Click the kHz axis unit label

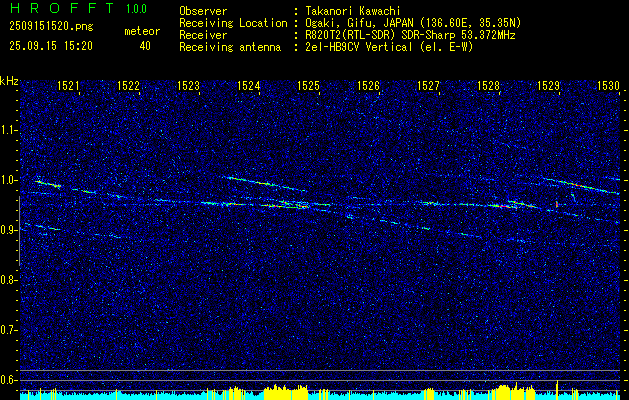9,81
